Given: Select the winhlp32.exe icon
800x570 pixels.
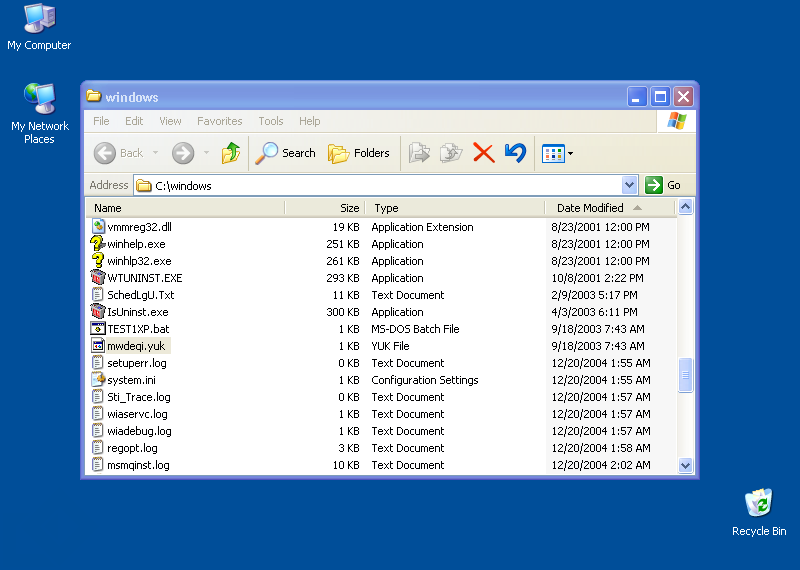Looking at the screenshot, I should pyautogui.click(x=98, y=261).
